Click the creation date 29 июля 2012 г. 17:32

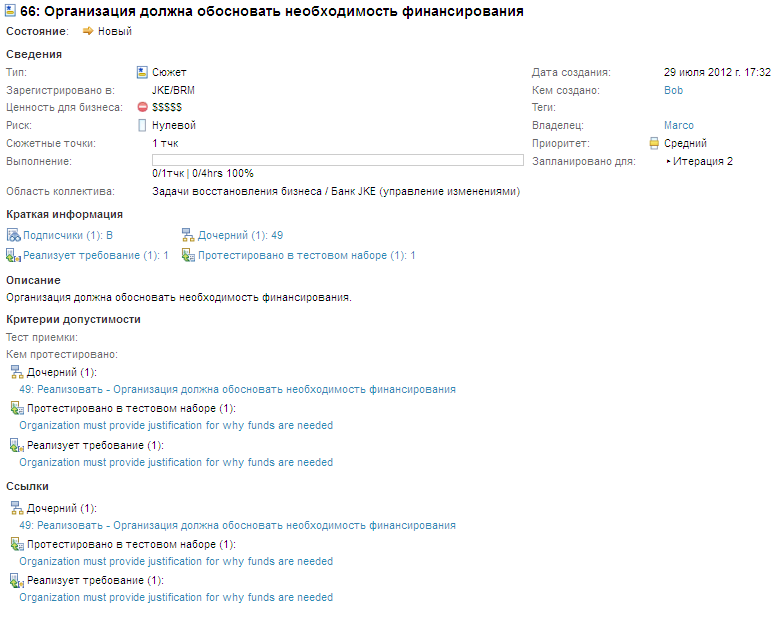click(717, 72)
